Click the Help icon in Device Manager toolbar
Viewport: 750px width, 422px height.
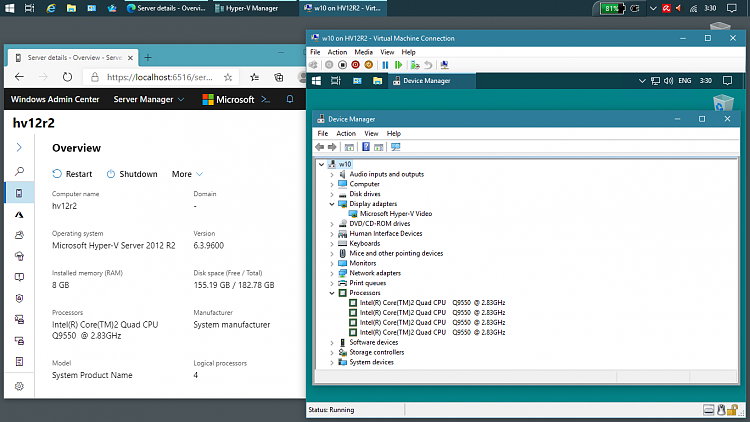365,147
